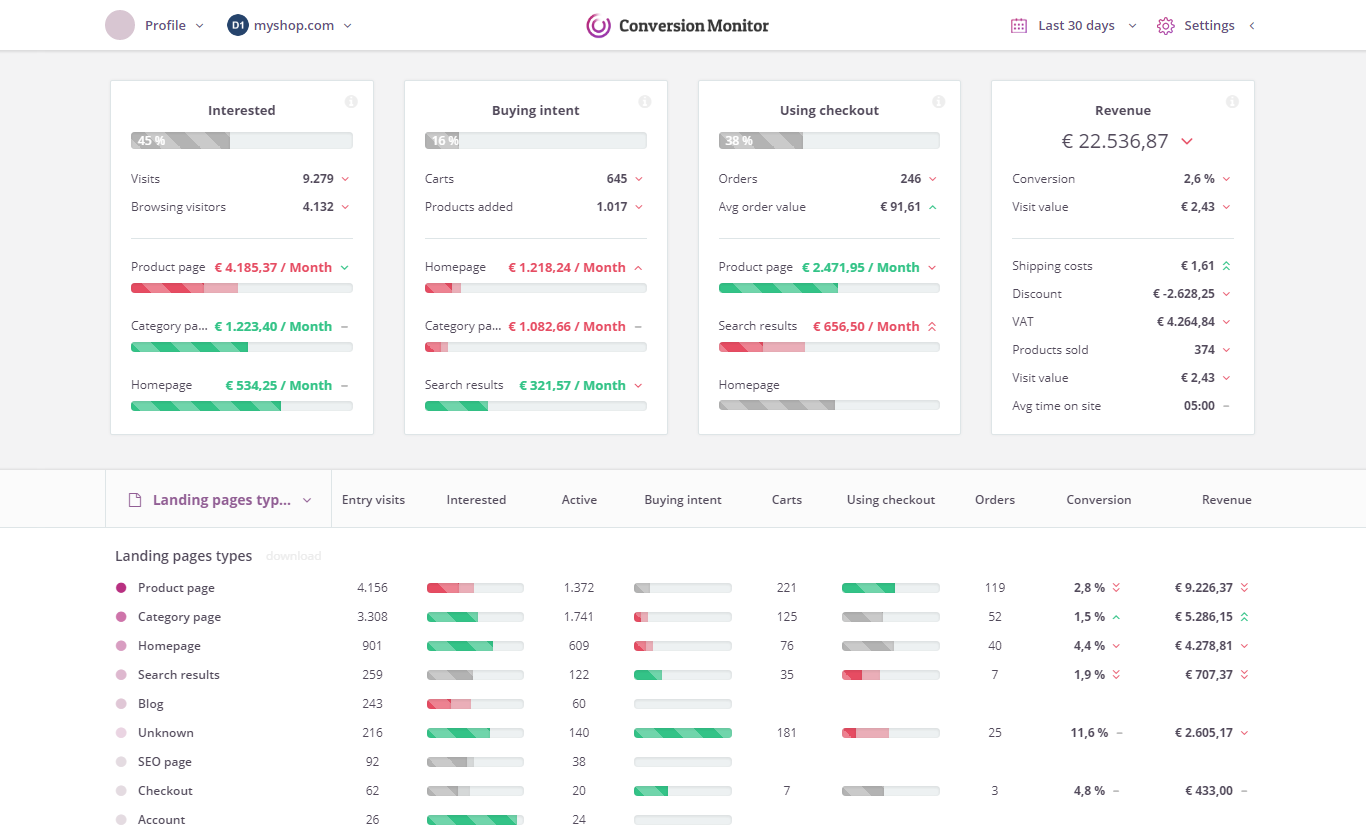This screenshot has width=1366, height=840.
Task: Click the calendar icon beside Last 30 days
Action: pos(1019,26)
